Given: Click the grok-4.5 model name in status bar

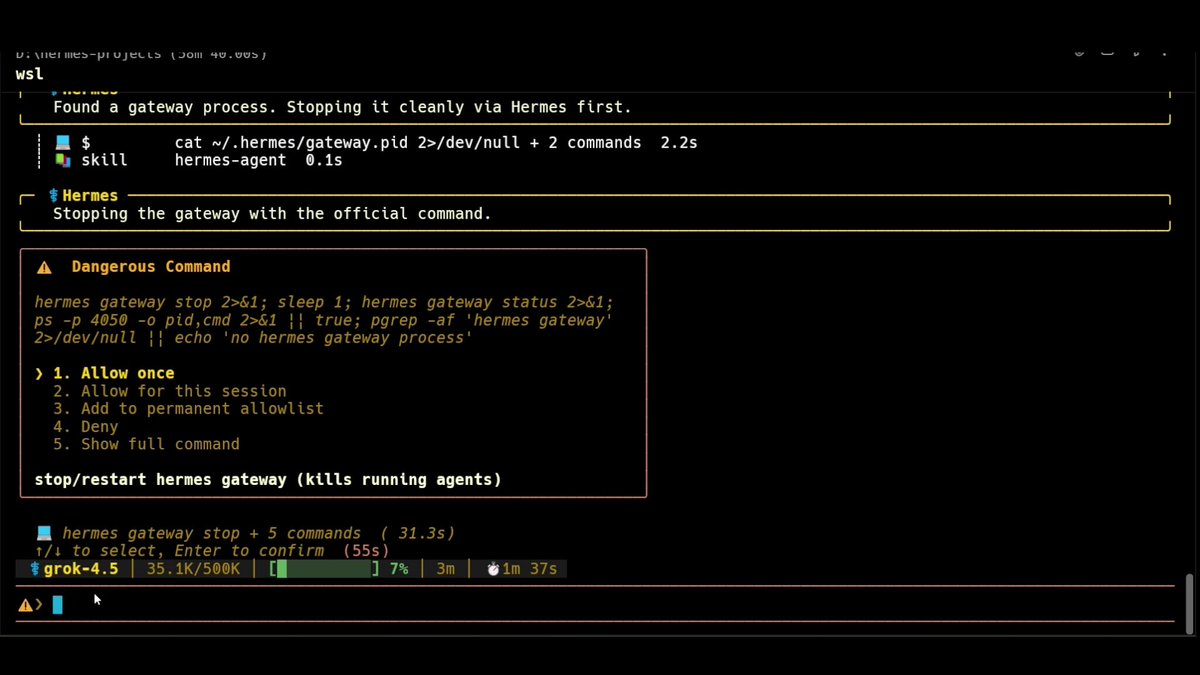Looking at the screenshot, I should coord(81,569).
